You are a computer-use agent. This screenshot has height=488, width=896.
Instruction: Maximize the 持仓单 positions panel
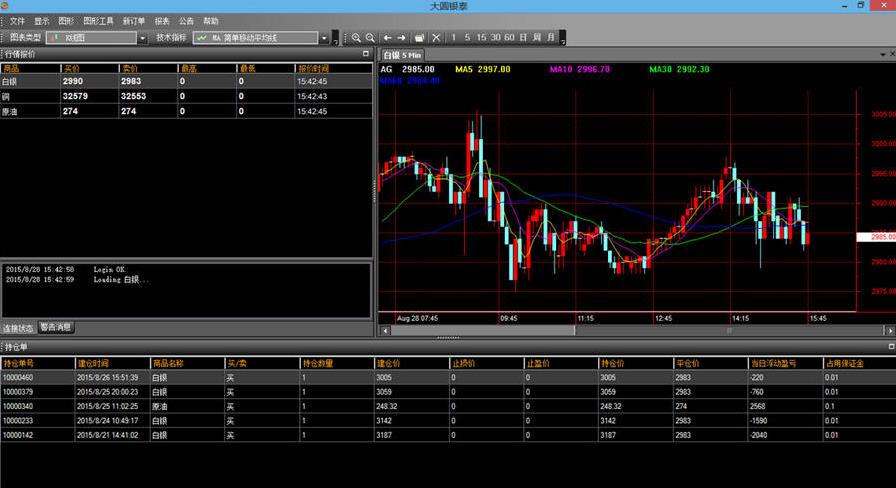(890, 346)
